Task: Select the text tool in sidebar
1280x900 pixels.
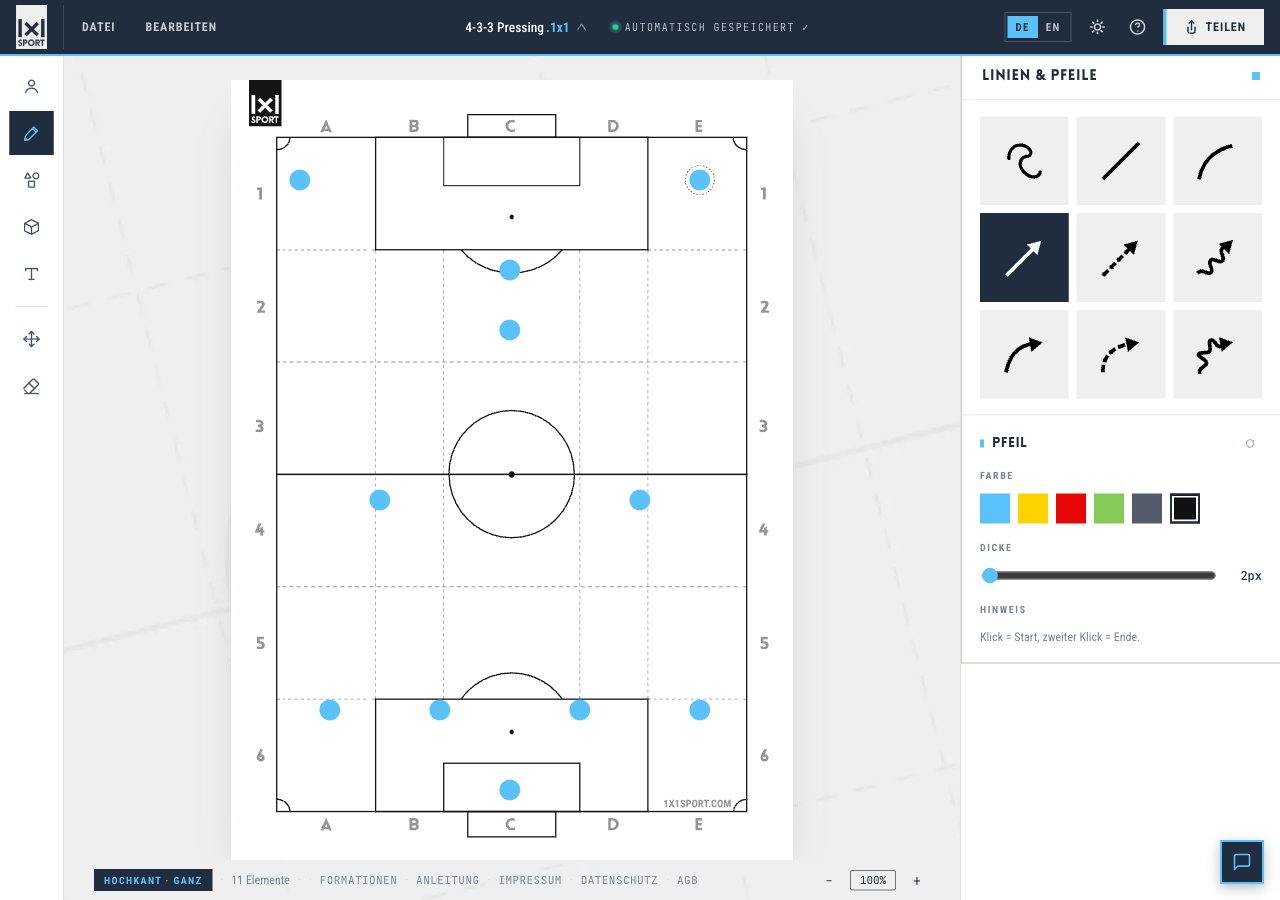Action: tap(31, 274)
